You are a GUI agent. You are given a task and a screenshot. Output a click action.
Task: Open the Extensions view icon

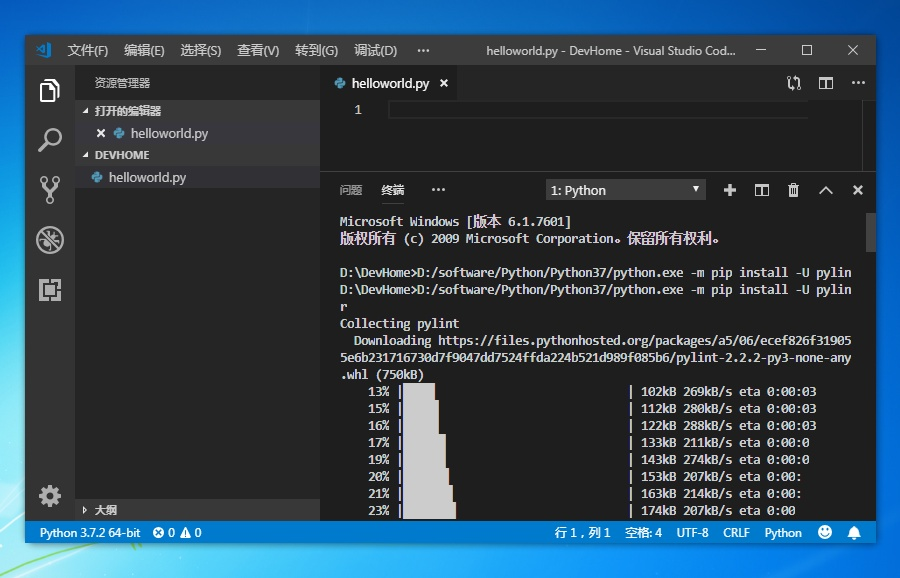click(50, 290)
